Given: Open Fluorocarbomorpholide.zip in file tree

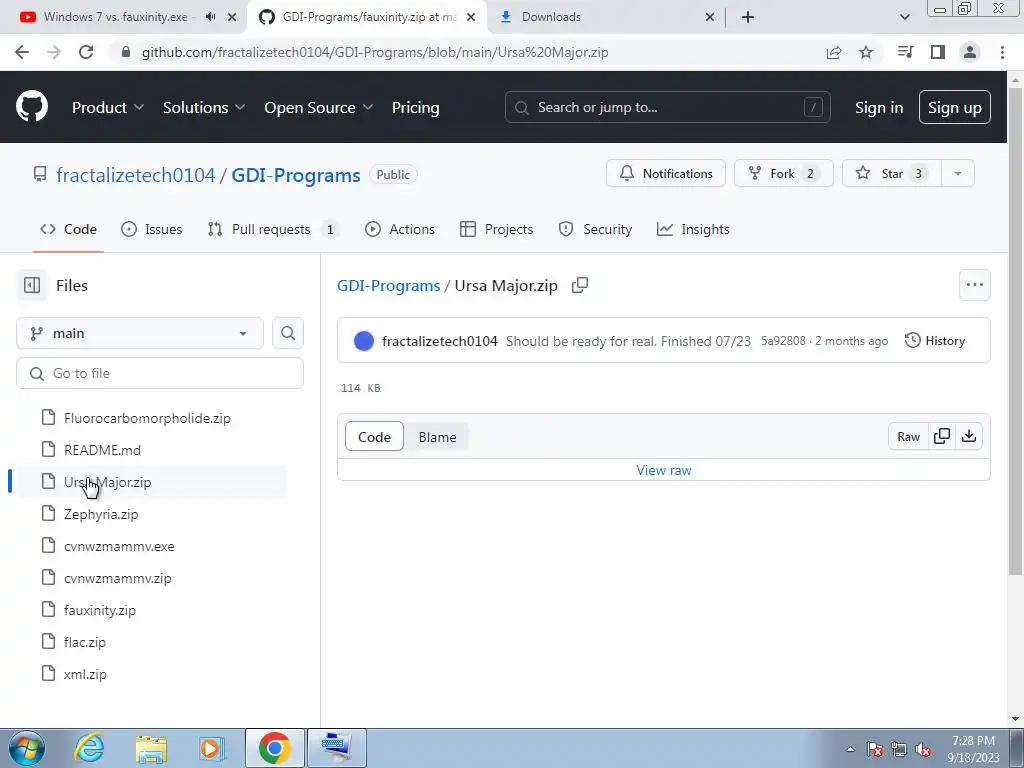Looking at the screenshot, I should (147, 418).
